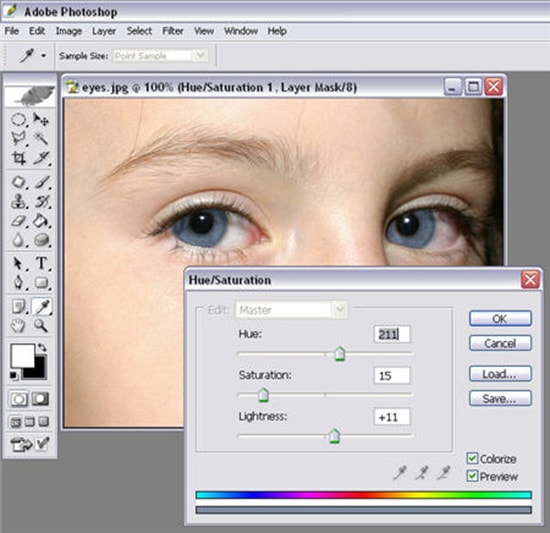550x533 pixels.
Task: Toggle the Preview checkbox
Action: [472, 476]
